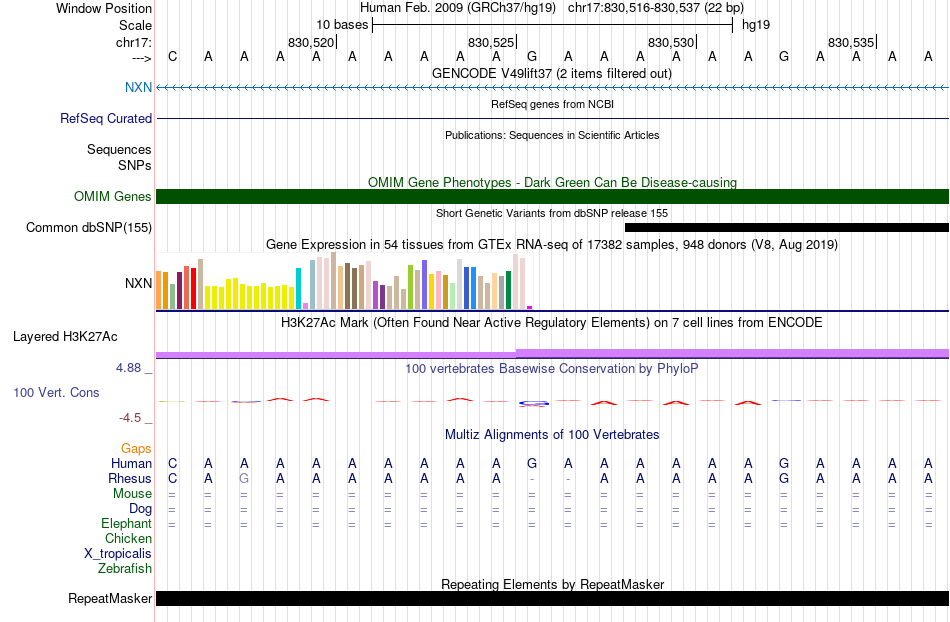Click the 10 bases scale text

point(342,25)
